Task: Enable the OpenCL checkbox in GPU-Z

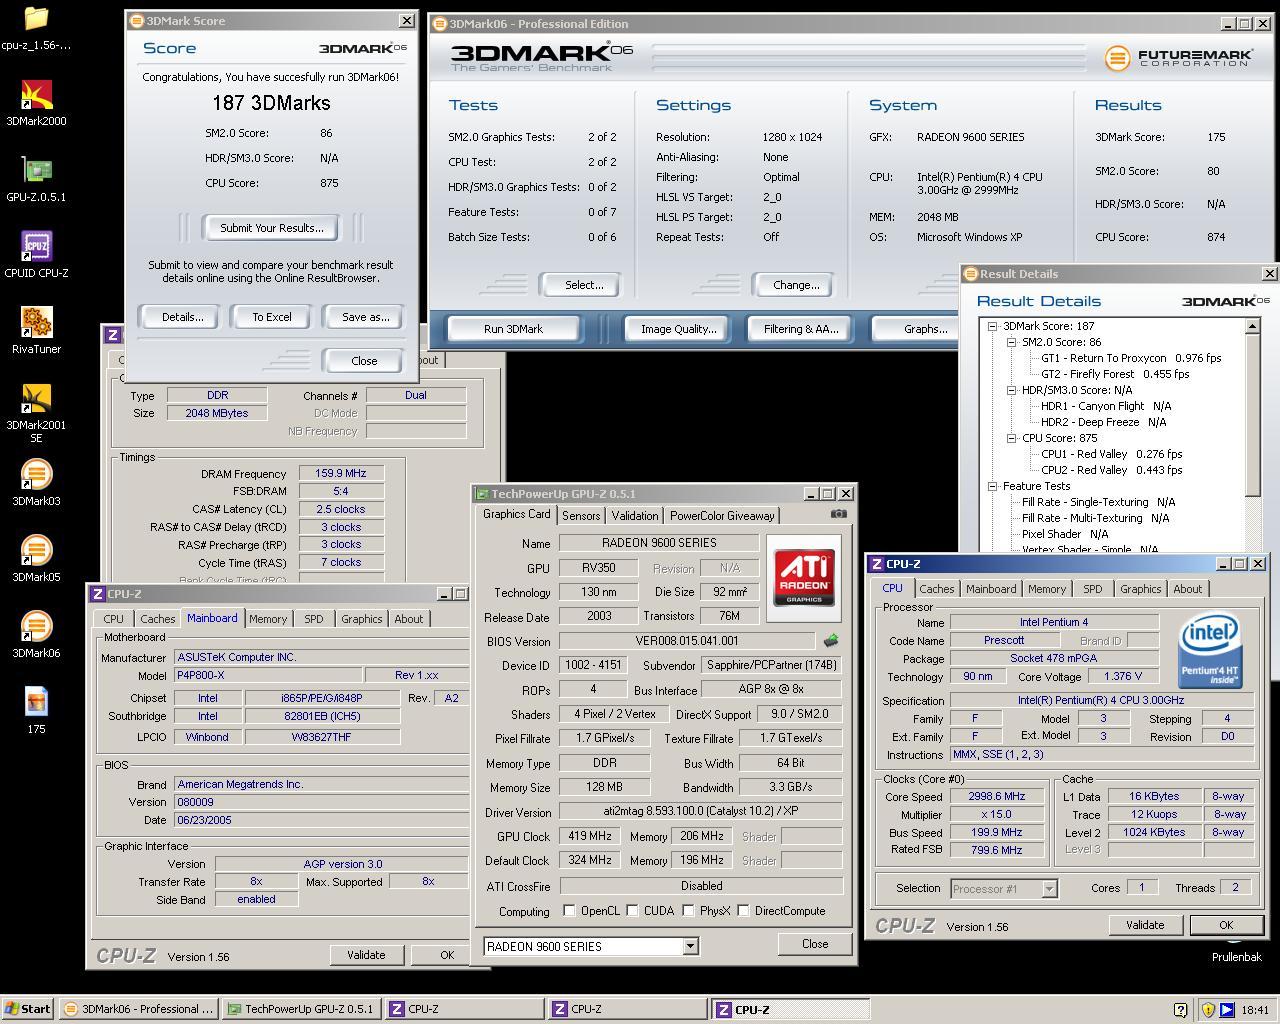Action: [569, 911]
